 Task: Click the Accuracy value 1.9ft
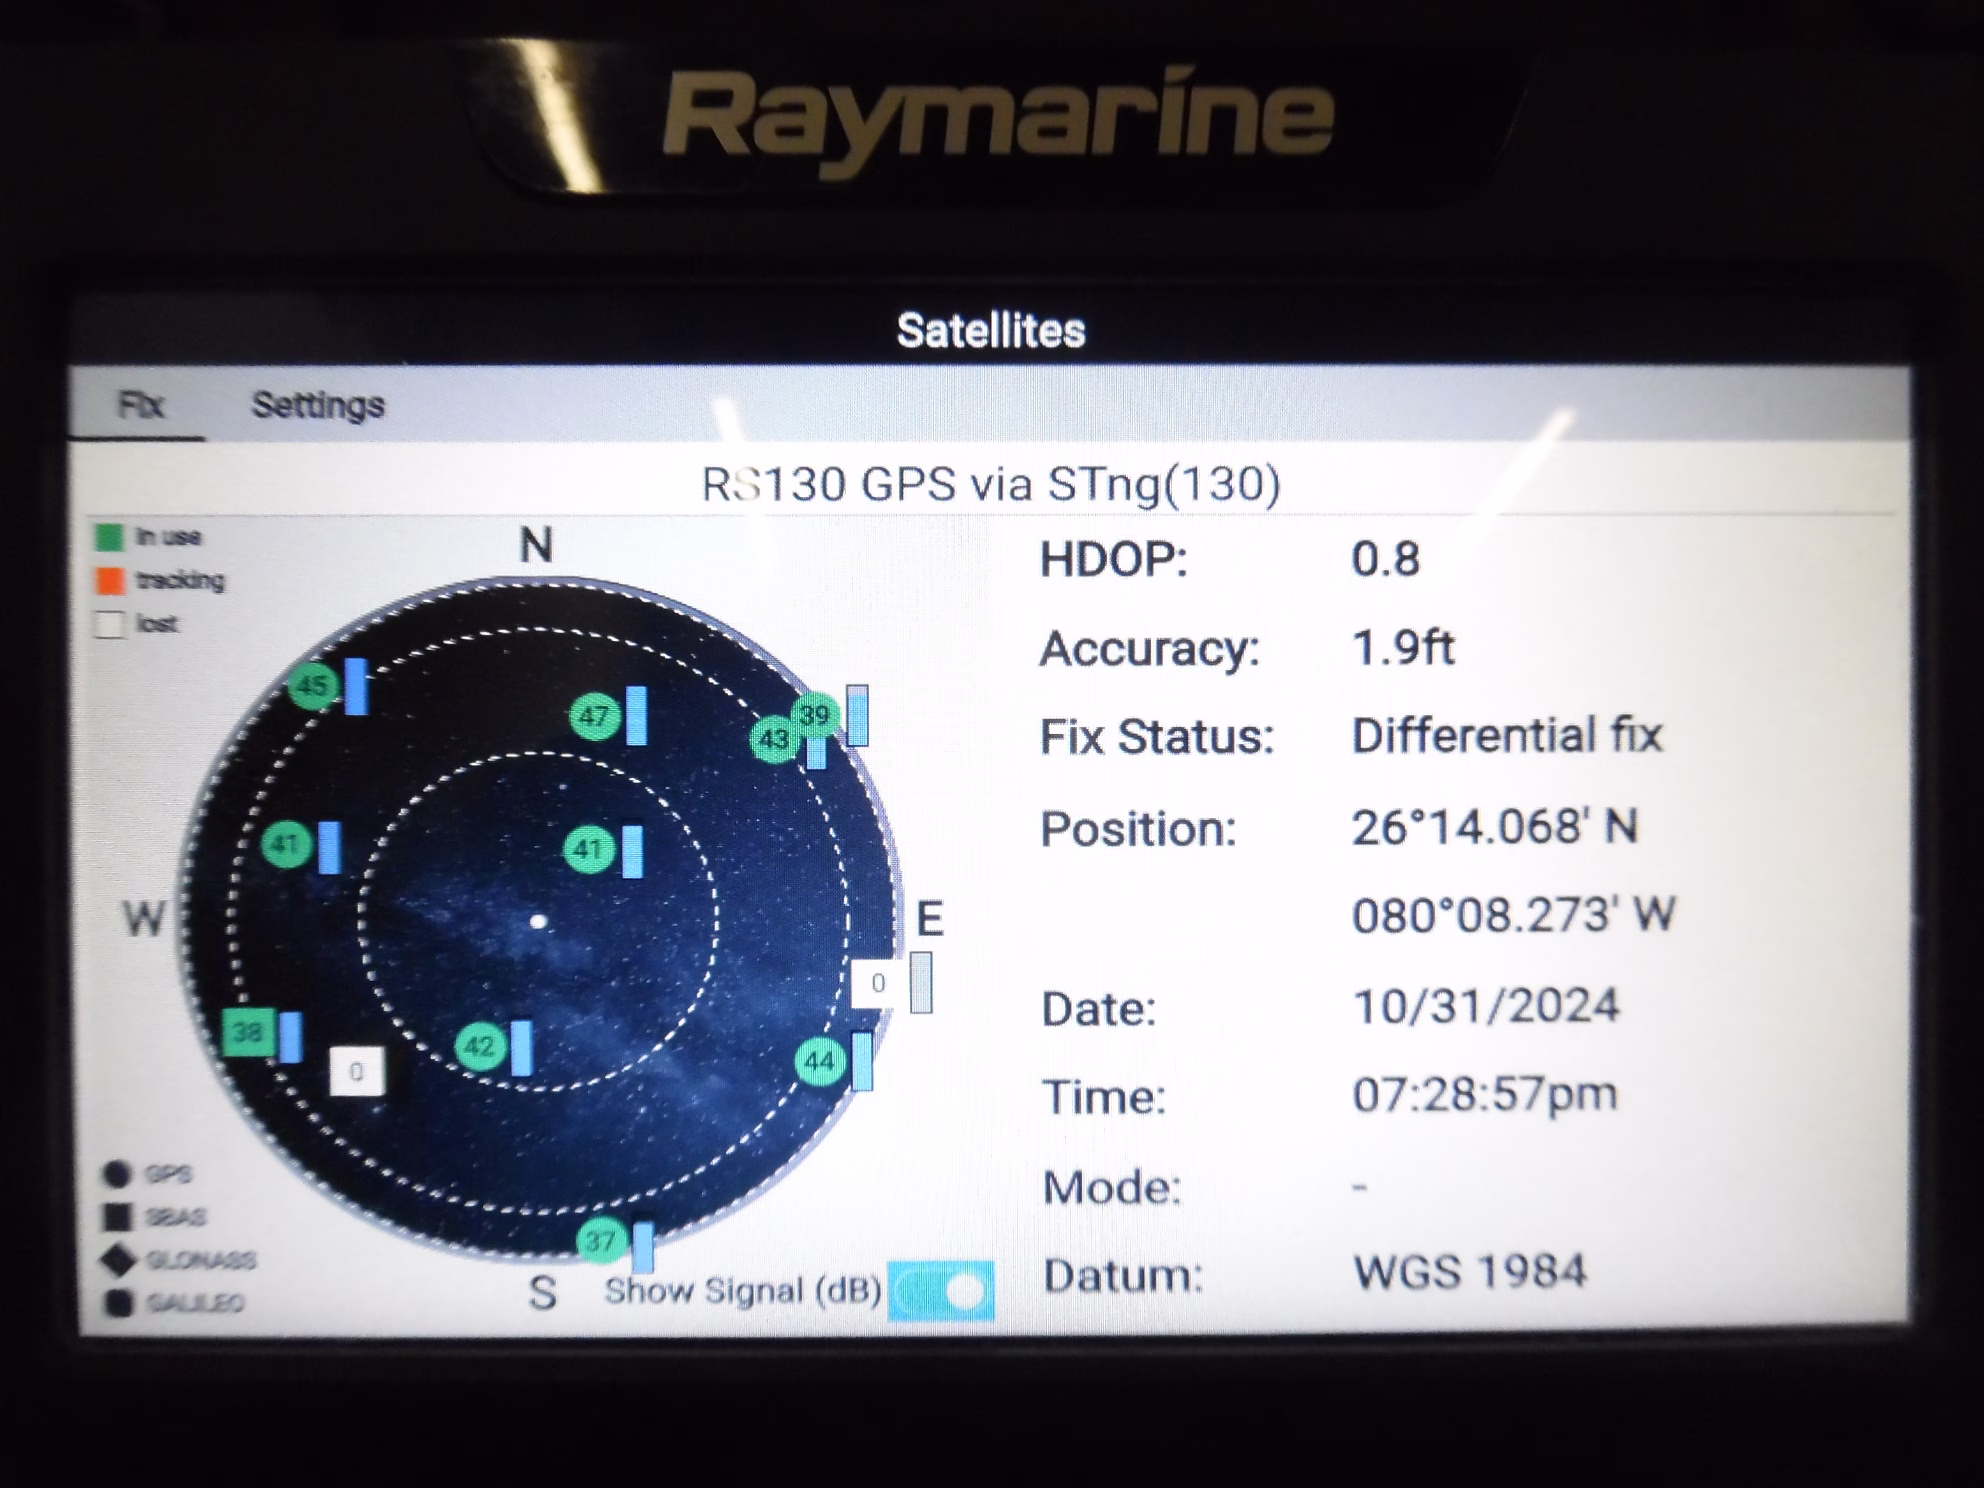1402,648
